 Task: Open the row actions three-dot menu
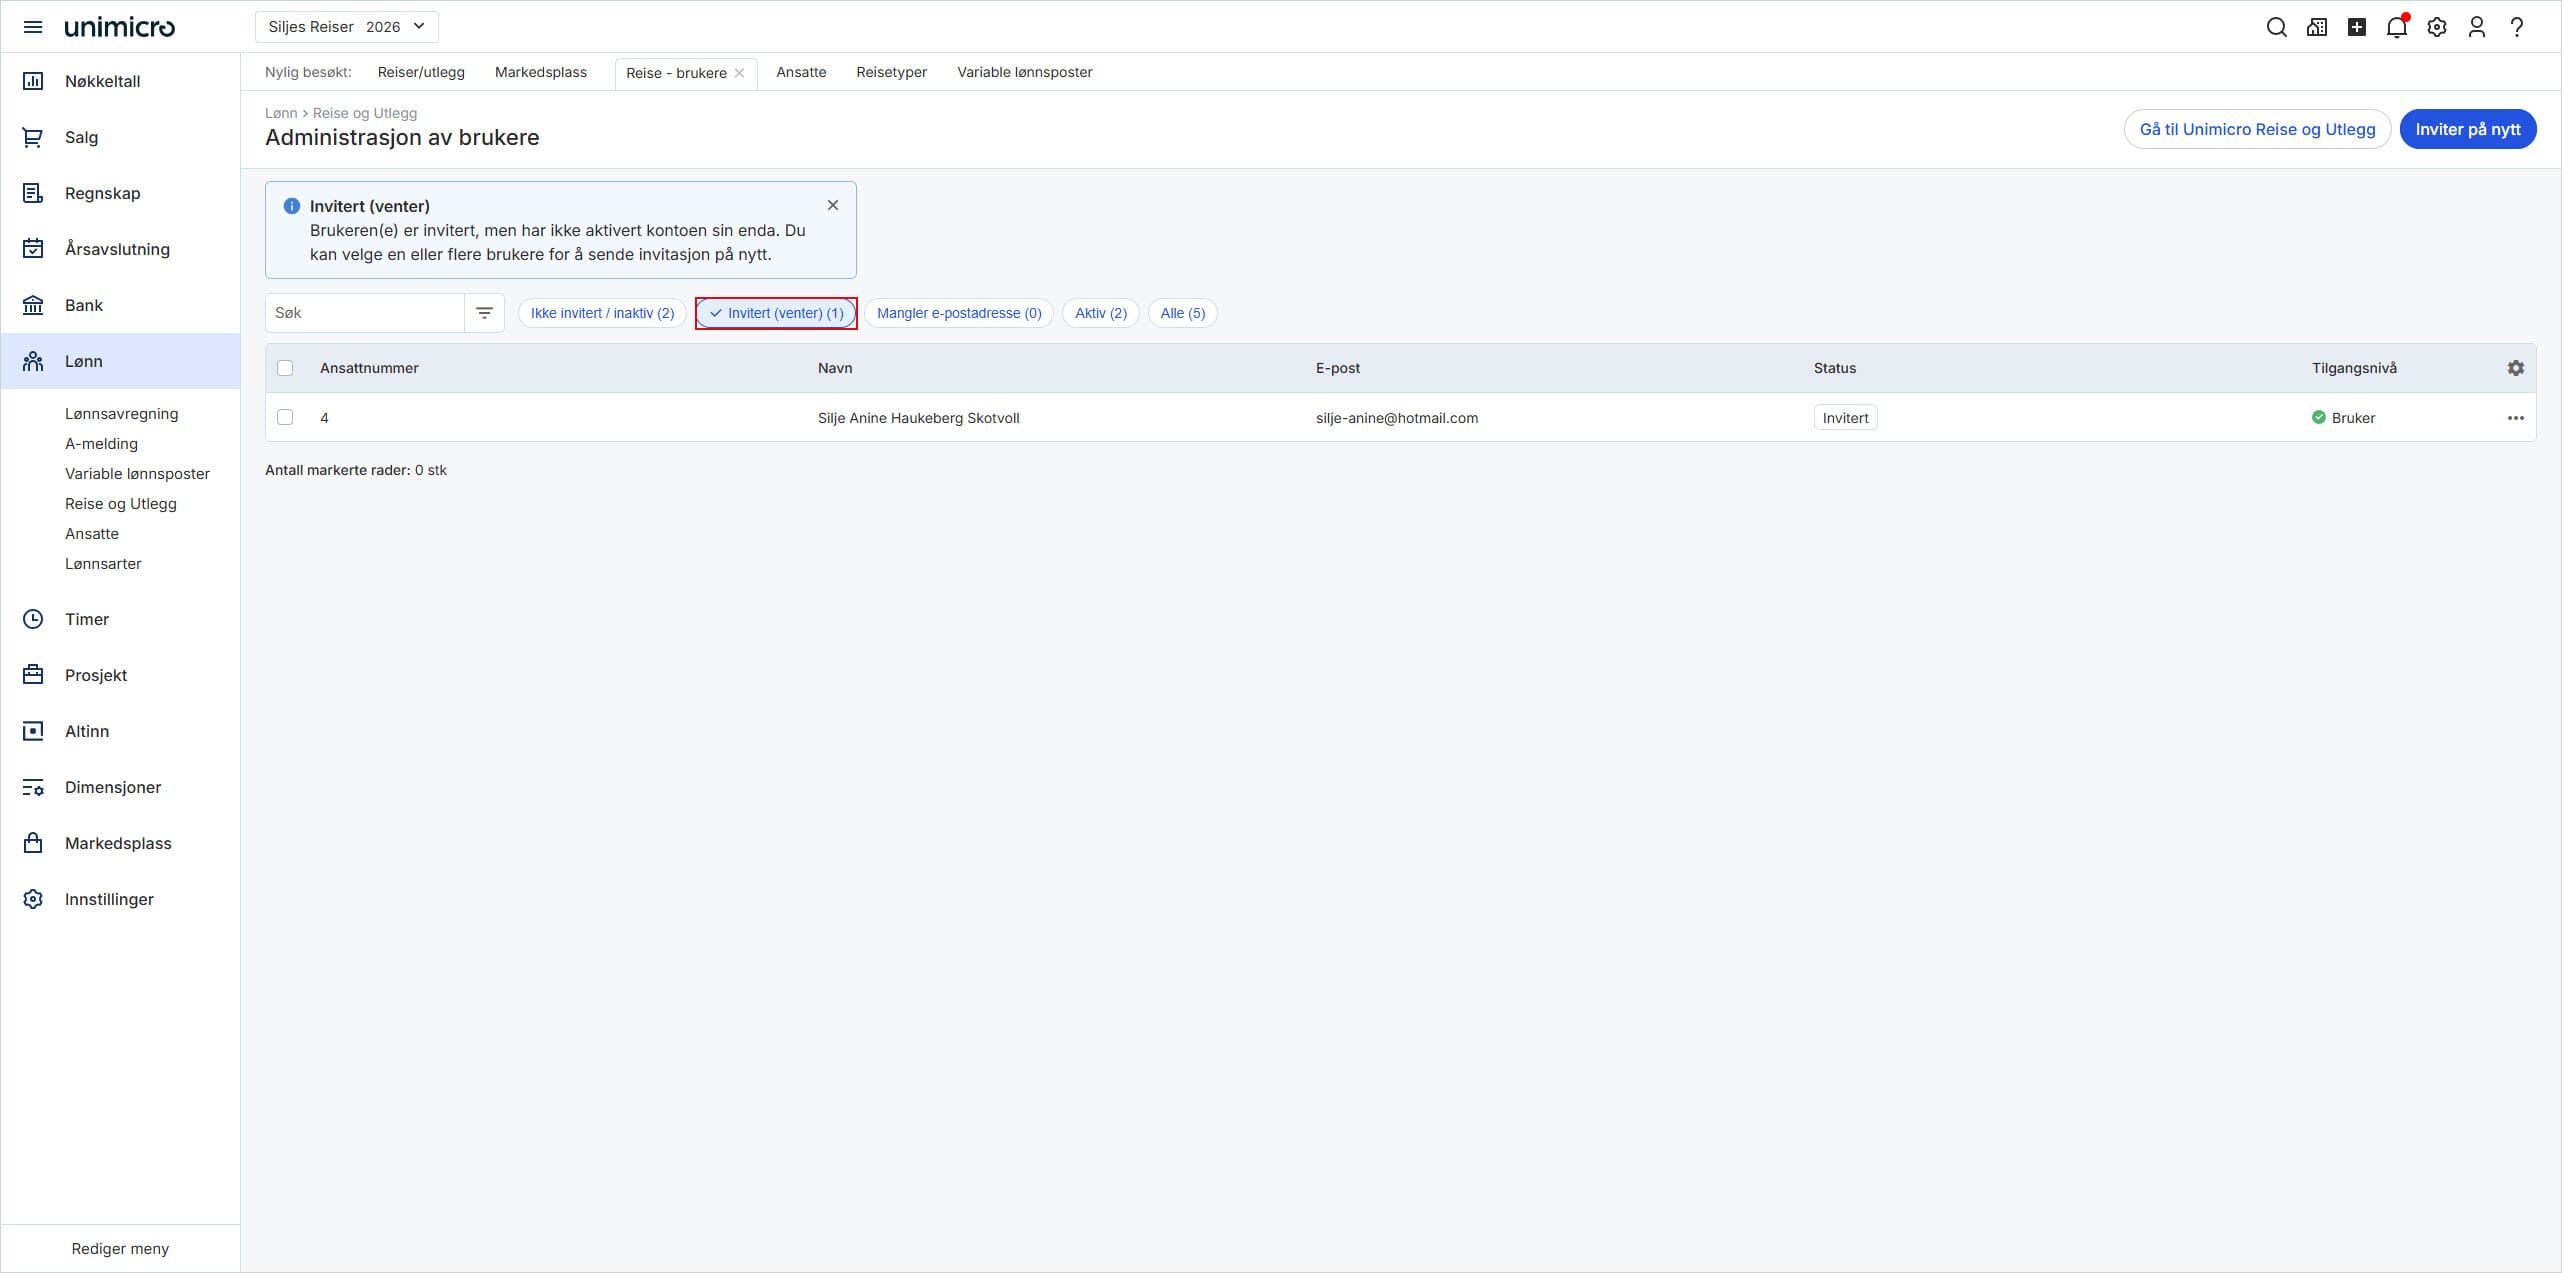click(2515, 418)
